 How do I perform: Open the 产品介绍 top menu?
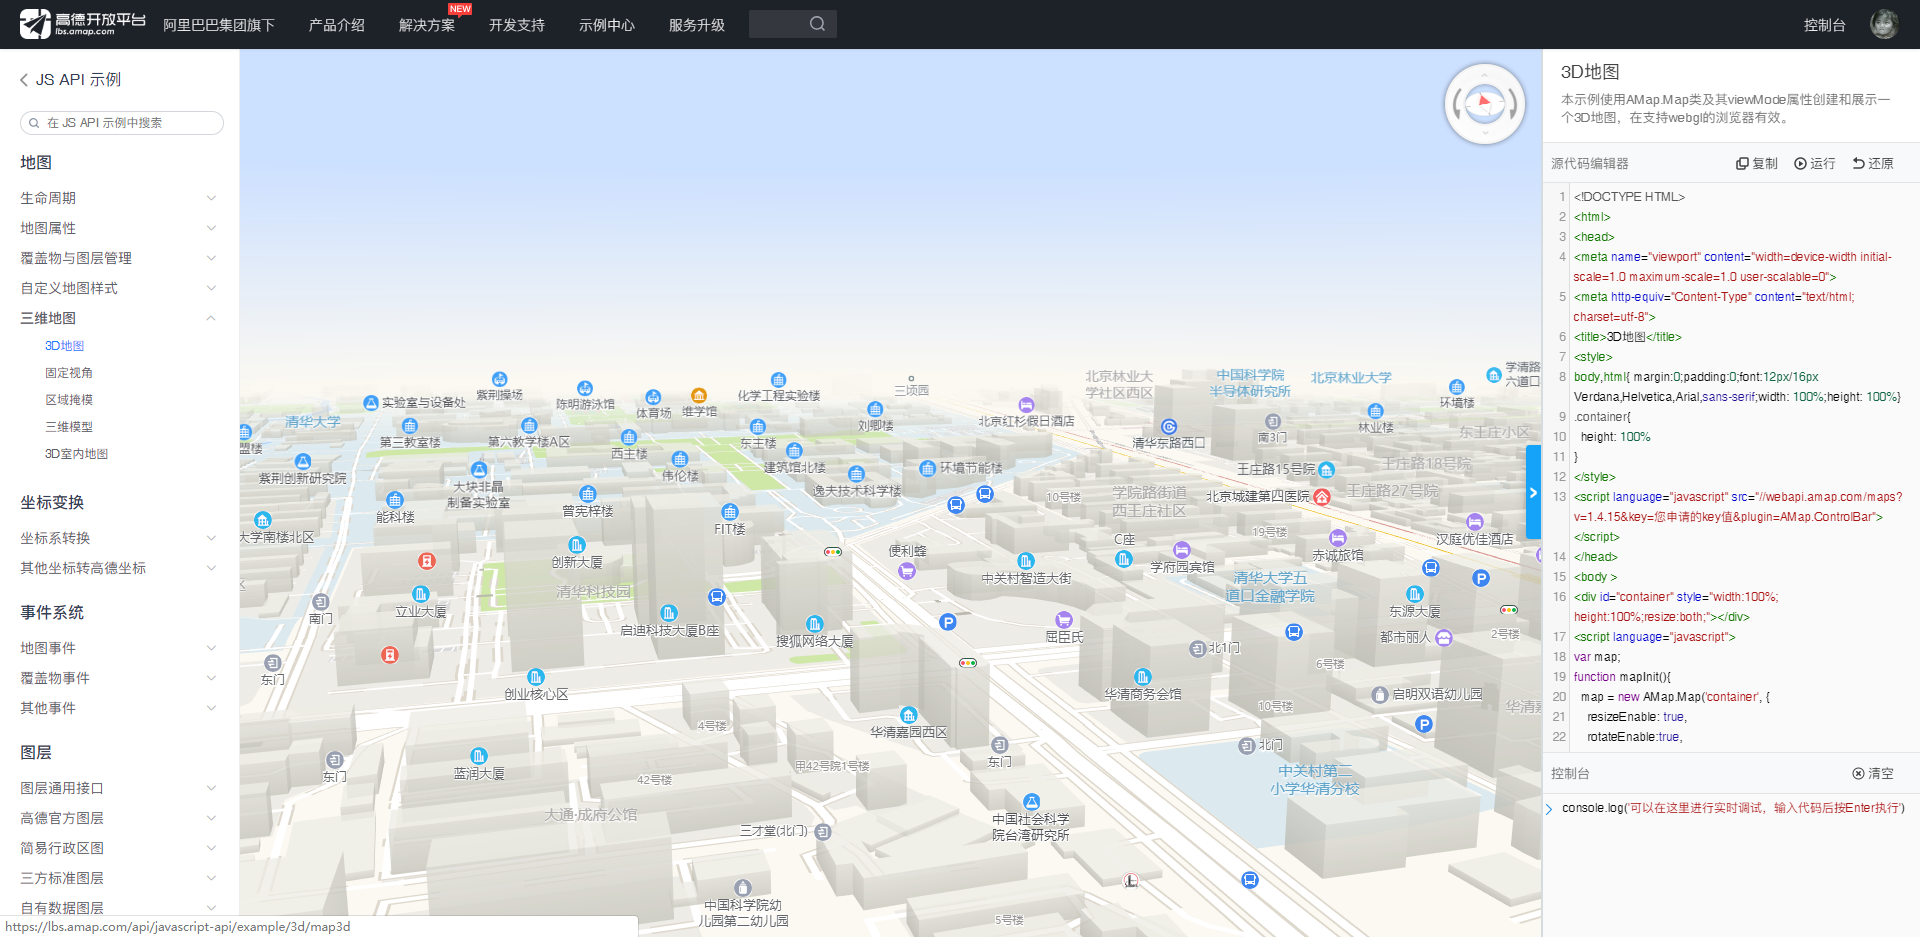(x=337, y=25)
